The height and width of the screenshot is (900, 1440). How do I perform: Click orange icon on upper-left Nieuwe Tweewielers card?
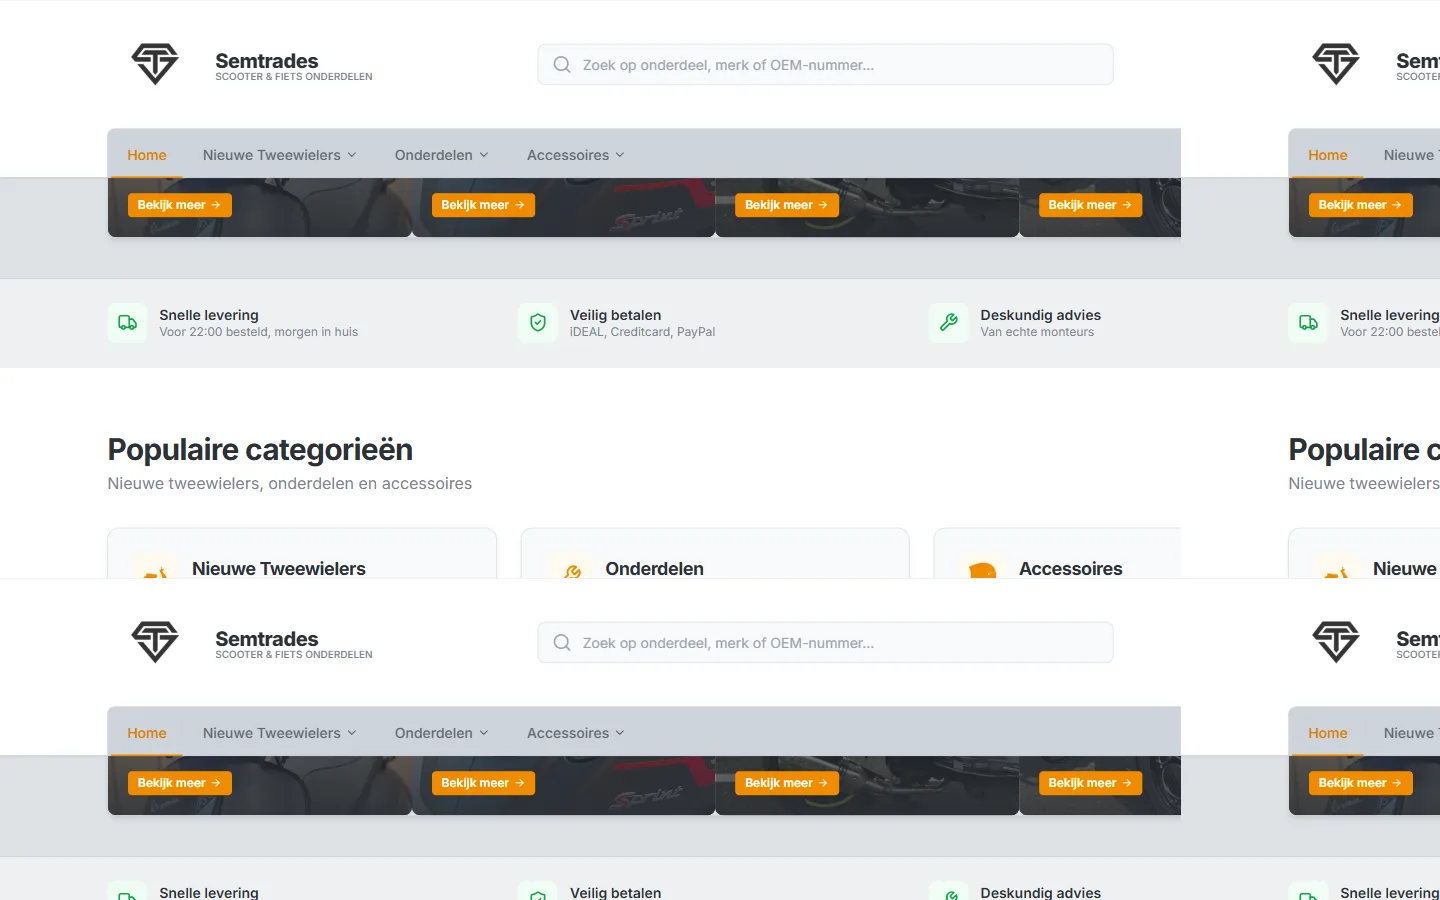(x=156, y=572)
